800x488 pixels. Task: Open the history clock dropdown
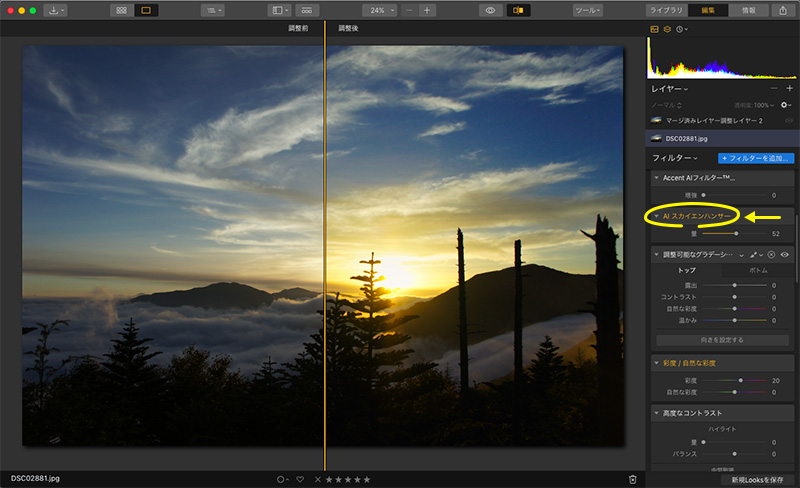[x=682, y=29]
